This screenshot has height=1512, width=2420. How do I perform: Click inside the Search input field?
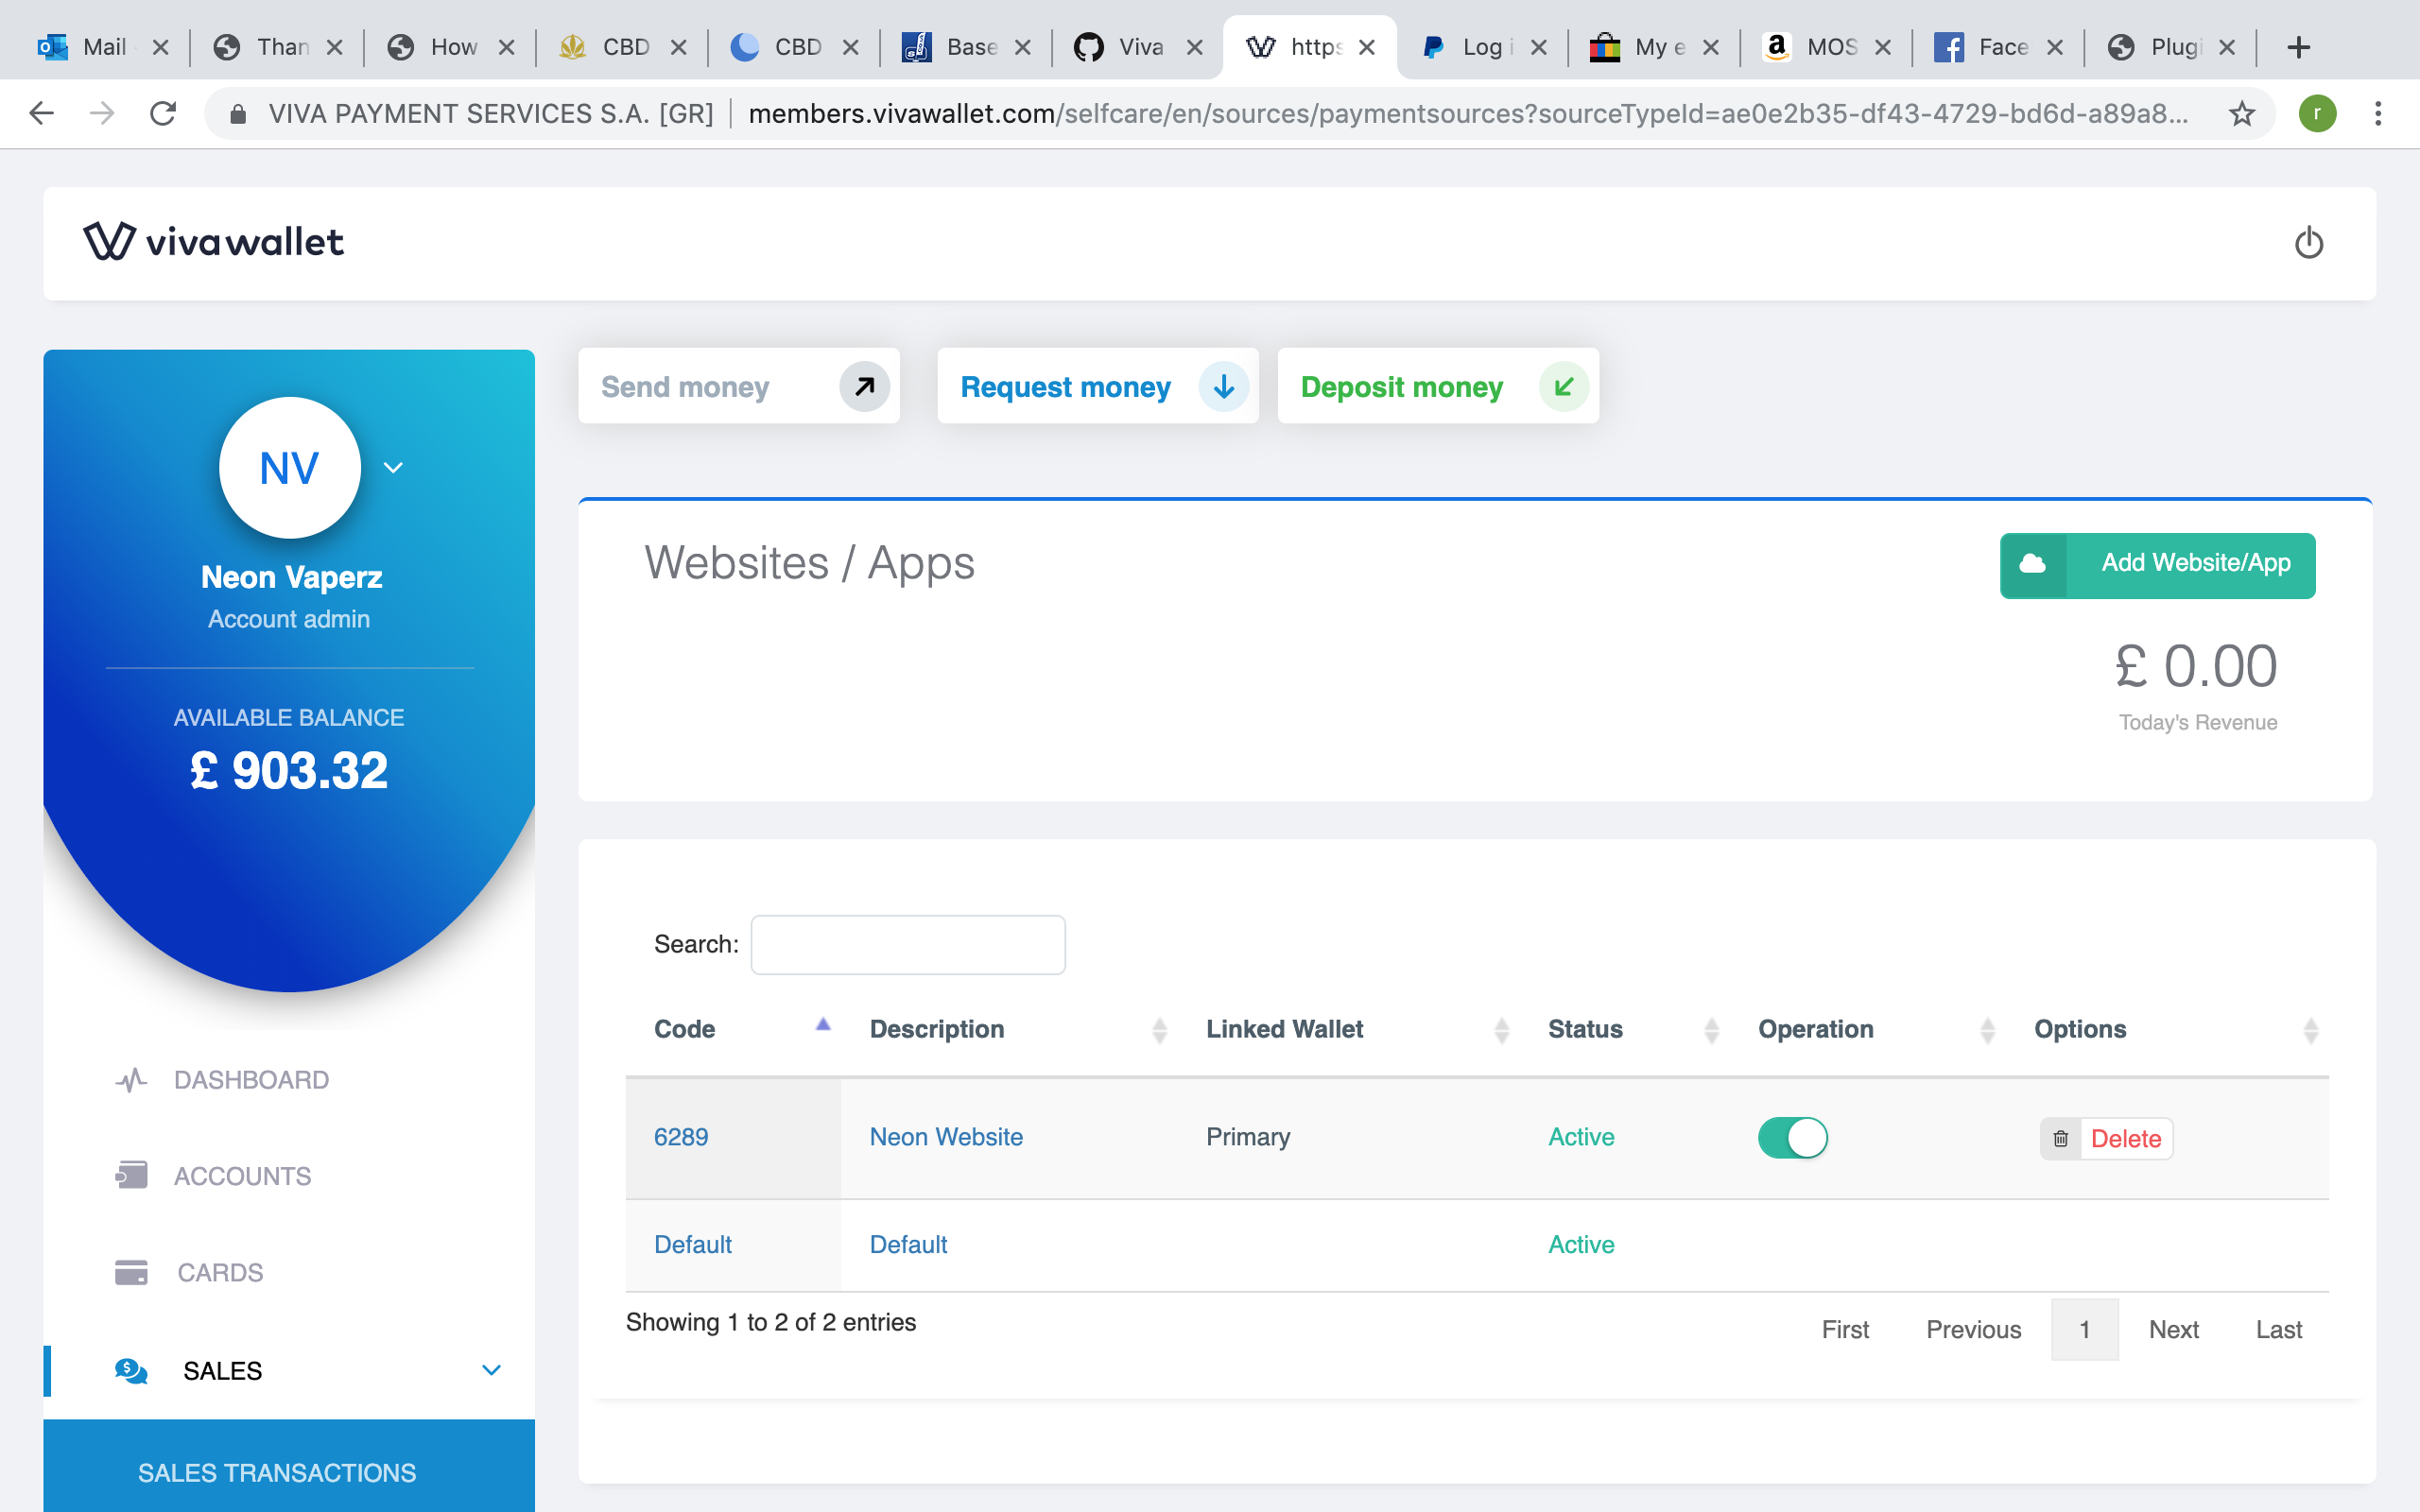(x=907, y=944)
